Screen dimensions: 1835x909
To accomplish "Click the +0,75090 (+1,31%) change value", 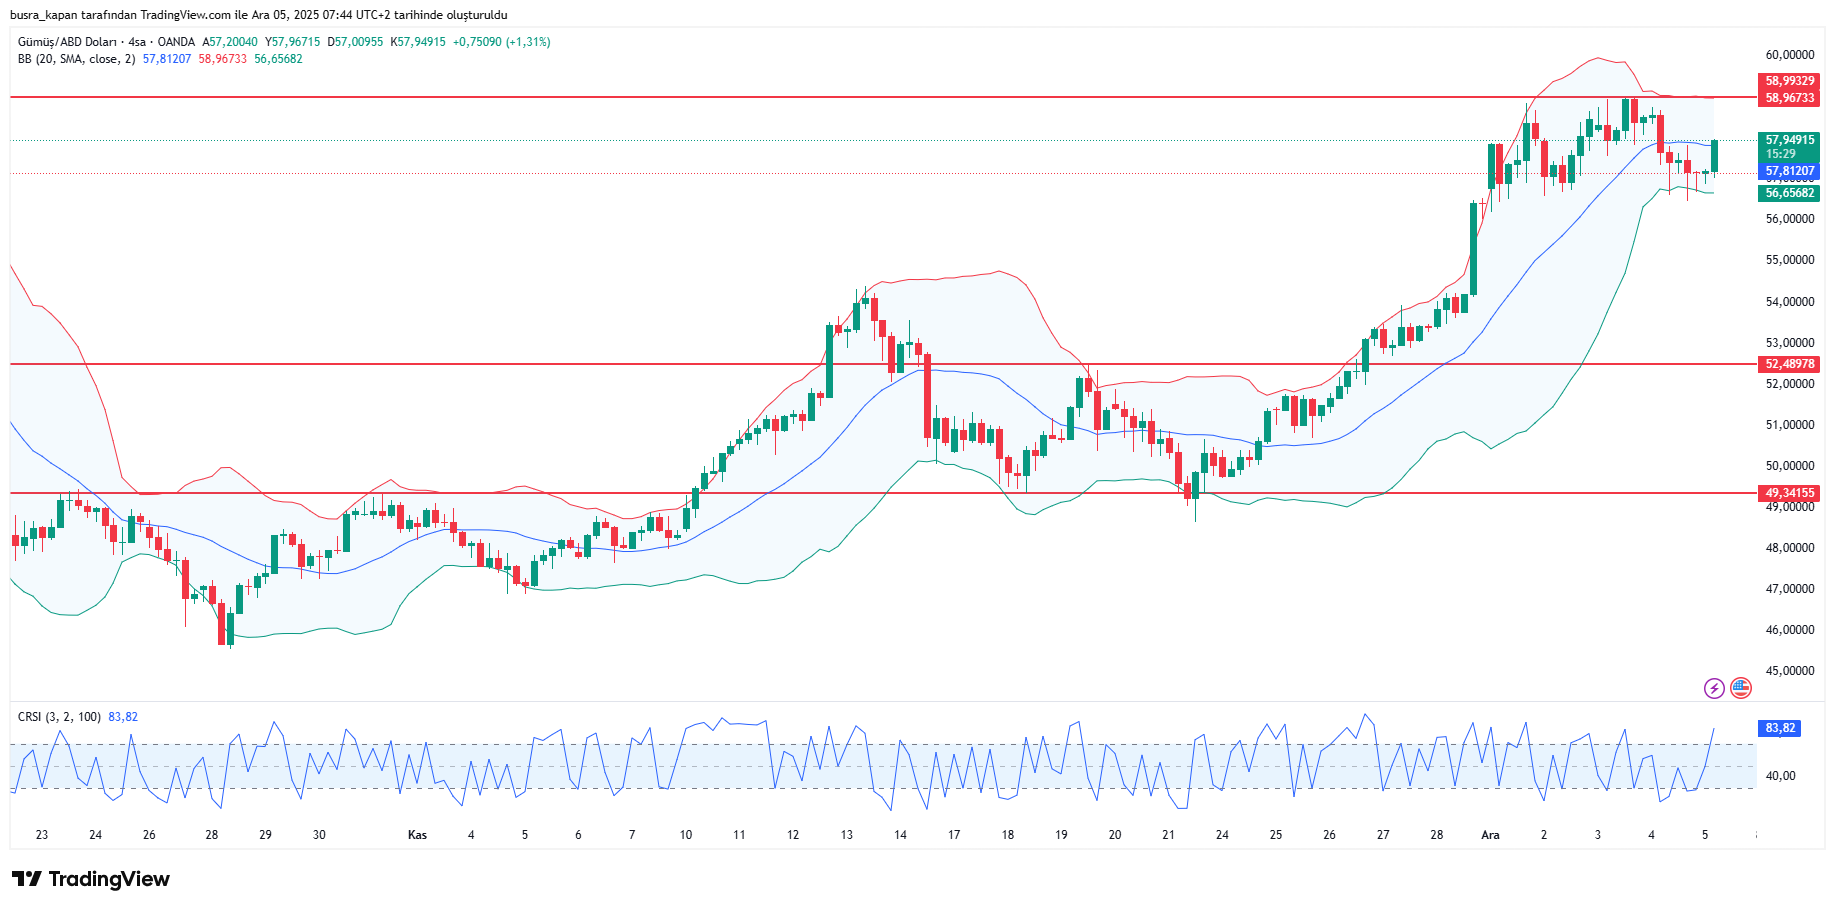I will tap(501, 42).
